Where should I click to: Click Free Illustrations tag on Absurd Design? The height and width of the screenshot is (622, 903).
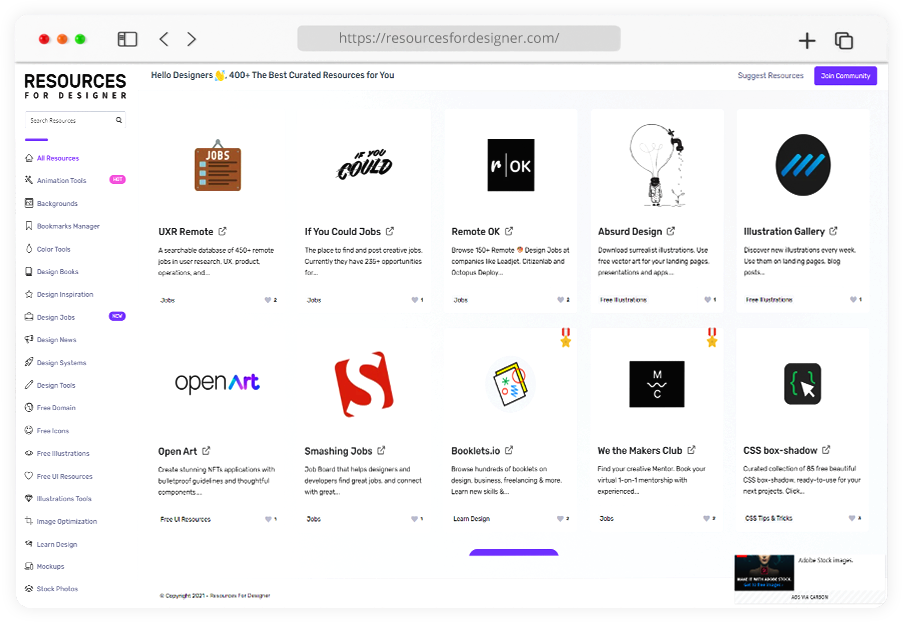624,300
